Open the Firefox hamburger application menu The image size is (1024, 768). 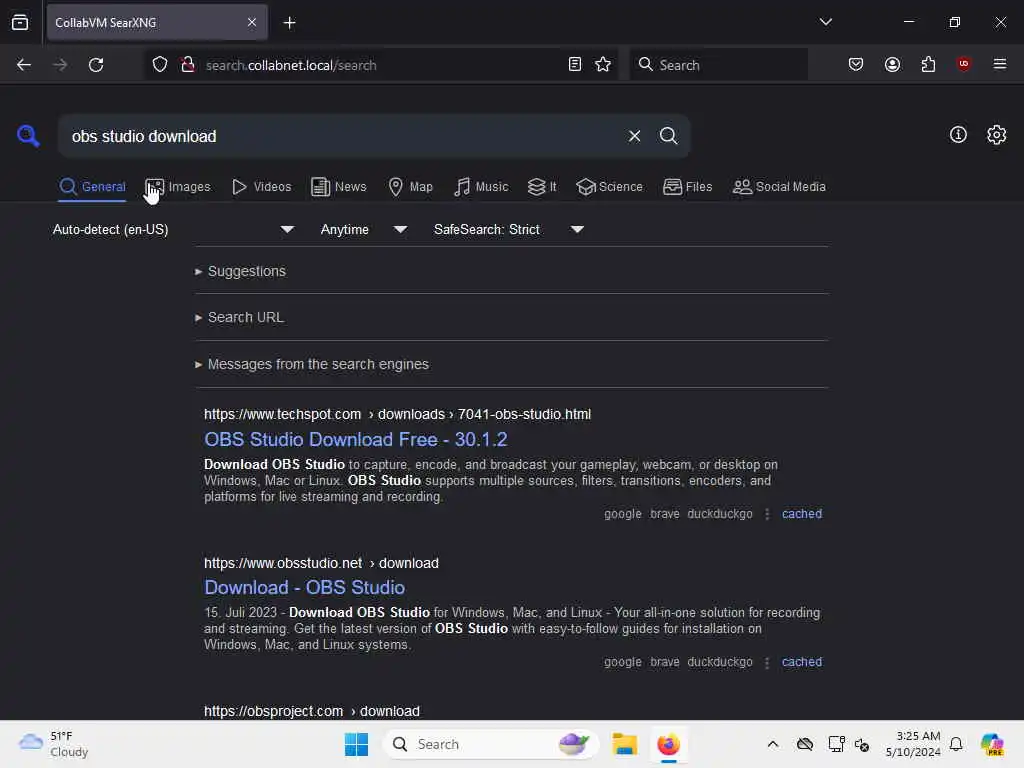pyautogui.click(x=1000, y=64)
